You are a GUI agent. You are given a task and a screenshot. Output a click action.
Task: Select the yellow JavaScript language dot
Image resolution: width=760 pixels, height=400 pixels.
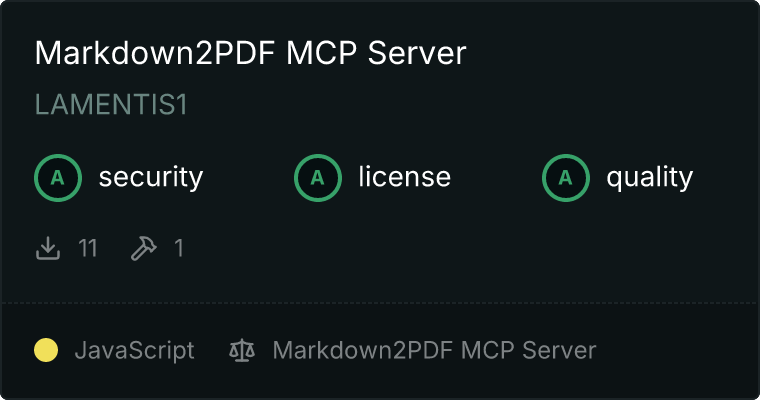click(x=46, y=350)
